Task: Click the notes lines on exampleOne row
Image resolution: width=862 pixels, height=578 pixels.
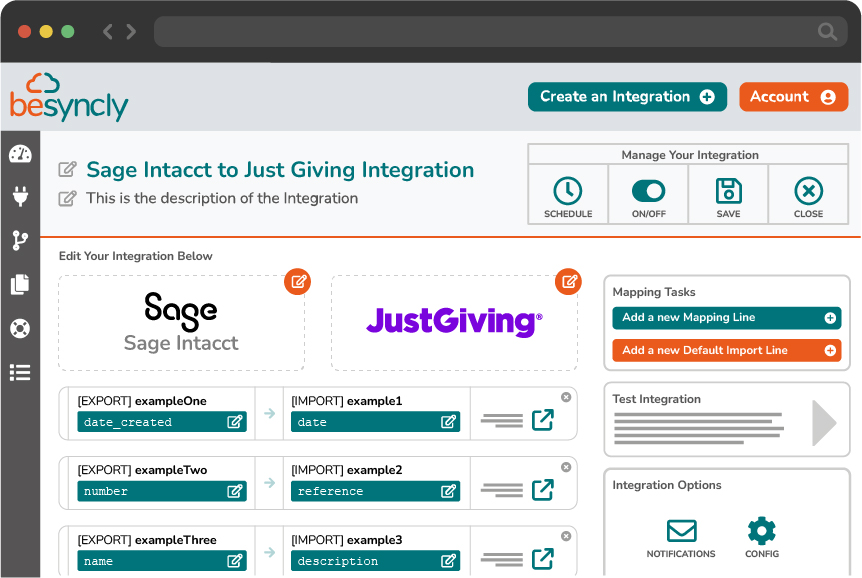Action: [x=501, y=421]
